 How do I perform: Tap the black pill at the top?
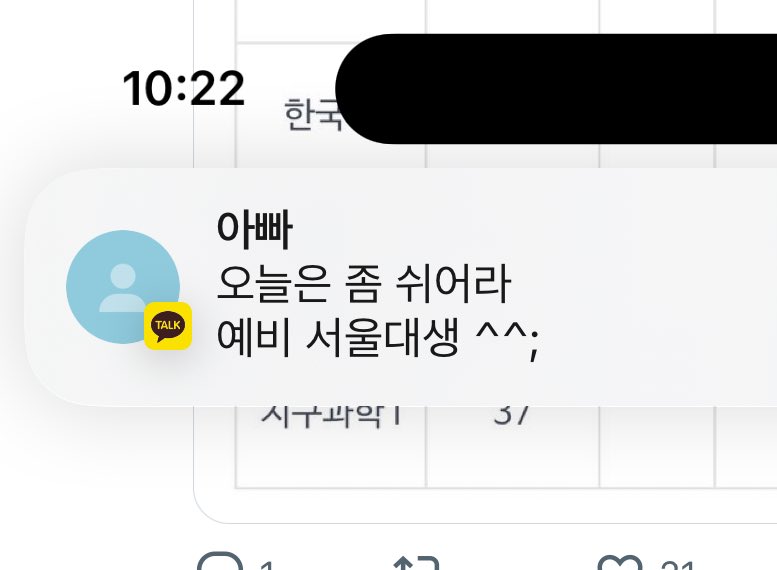[x=556, y=89]
